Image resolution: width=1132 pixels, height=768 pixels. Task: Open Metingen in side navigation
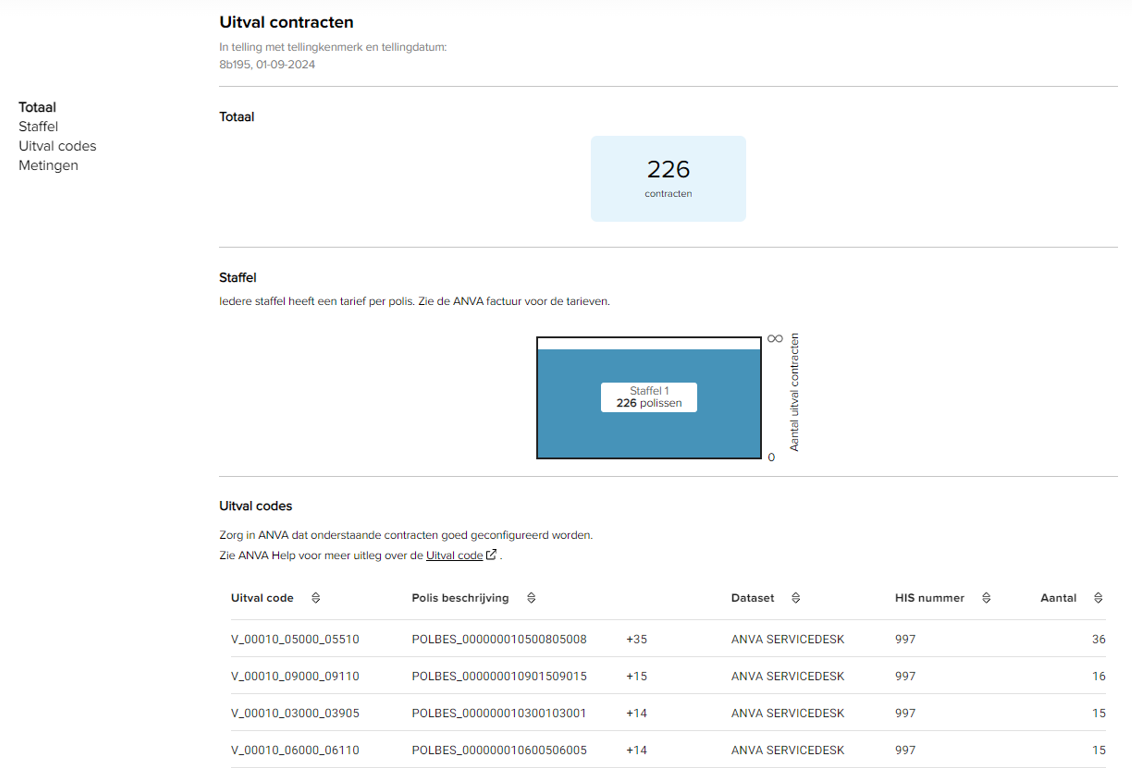coord(48,166)
